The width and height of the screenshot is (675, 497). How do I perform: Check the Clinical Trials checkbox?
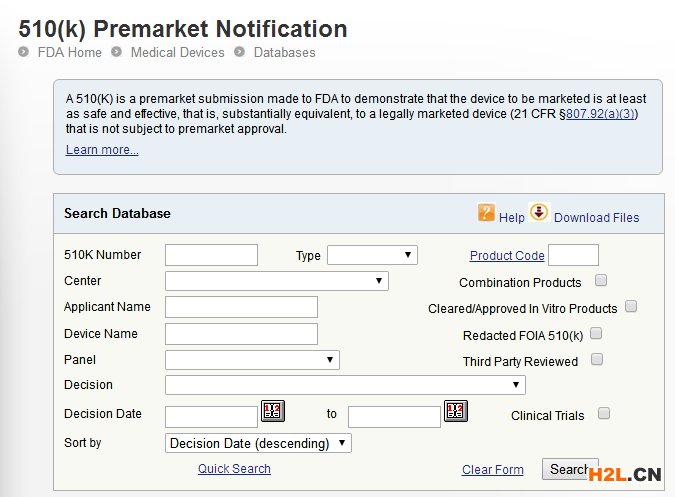(x=603, y=413)
